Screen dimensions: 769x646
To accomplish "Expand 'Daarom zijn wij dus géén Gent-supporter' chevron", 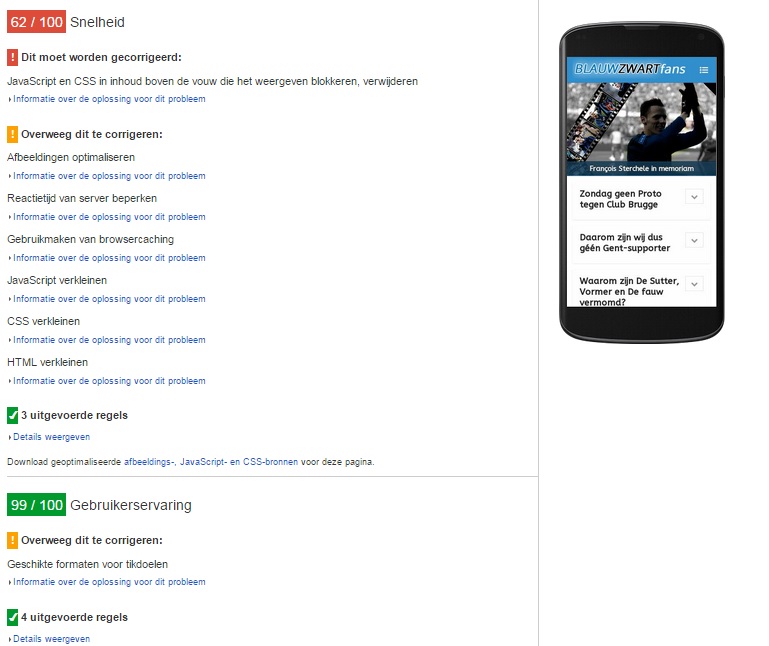I will point(694,240).
